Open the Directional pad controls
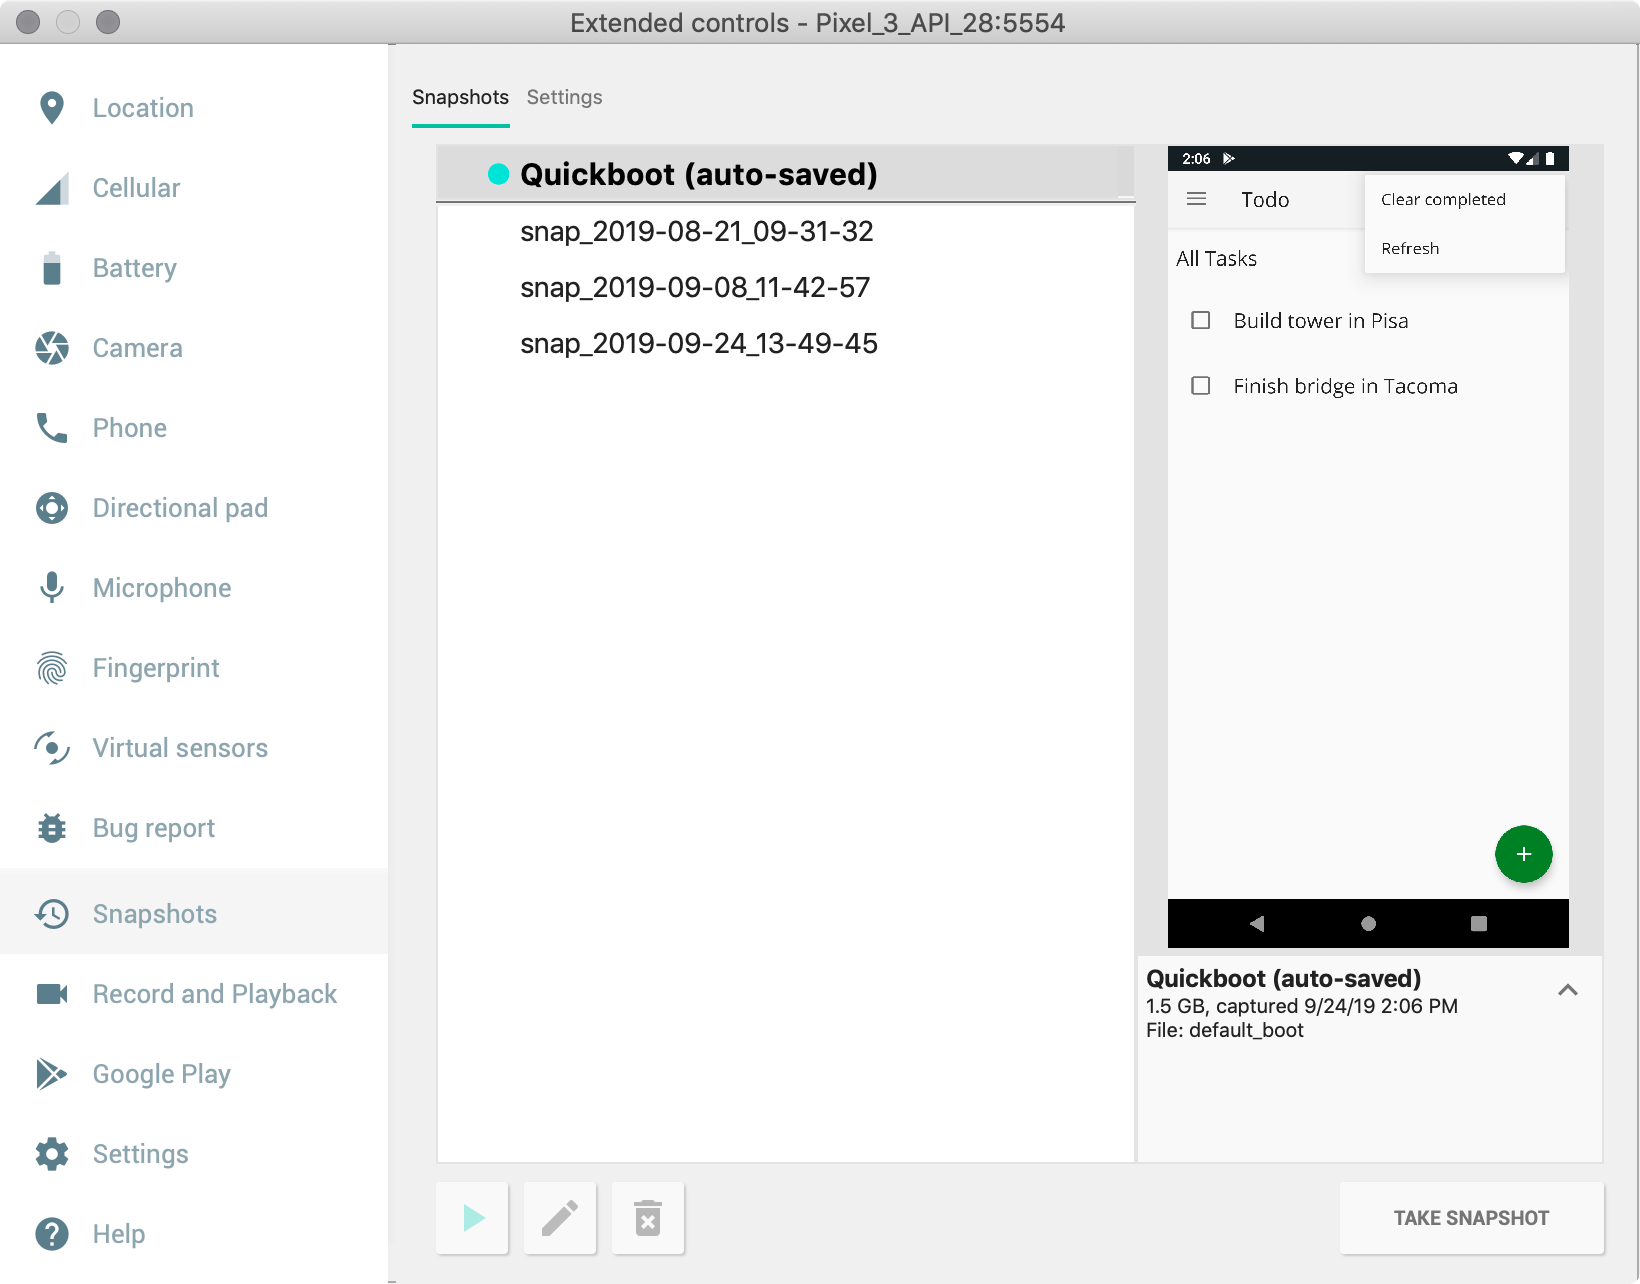Viewport: 1640px width, 1284px height. coord(179,508)
